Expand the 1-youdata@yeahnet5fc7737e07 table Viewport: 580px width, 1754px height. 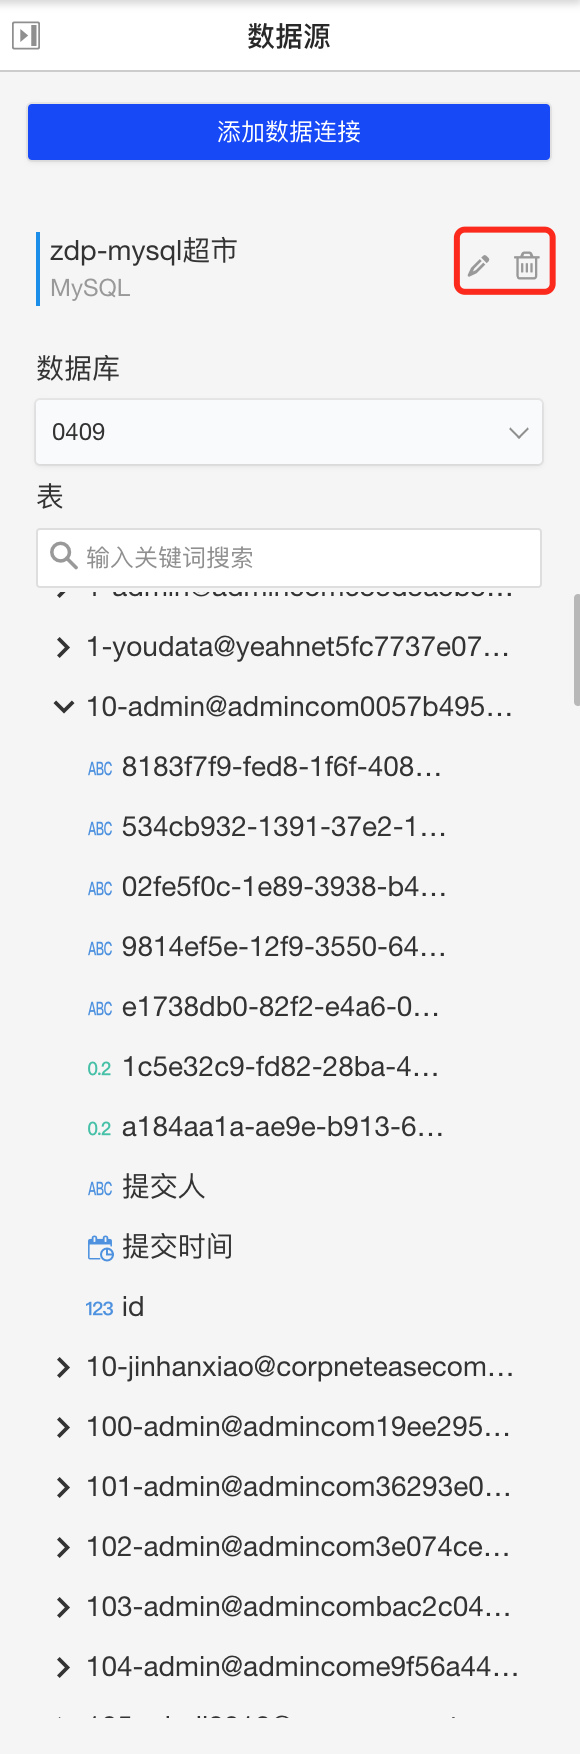pyautogui.click(x=63, y=647)
